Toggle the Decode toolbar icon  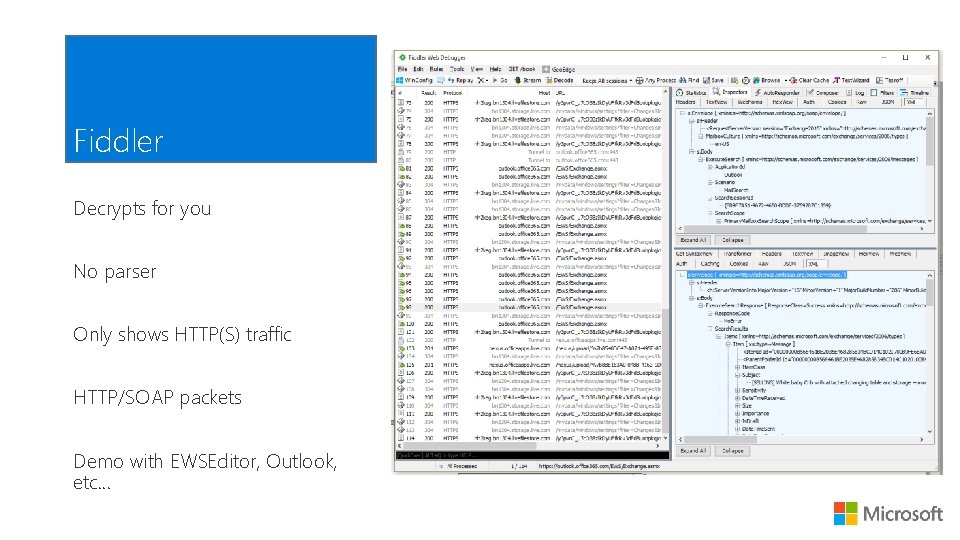tap(550, 80)
